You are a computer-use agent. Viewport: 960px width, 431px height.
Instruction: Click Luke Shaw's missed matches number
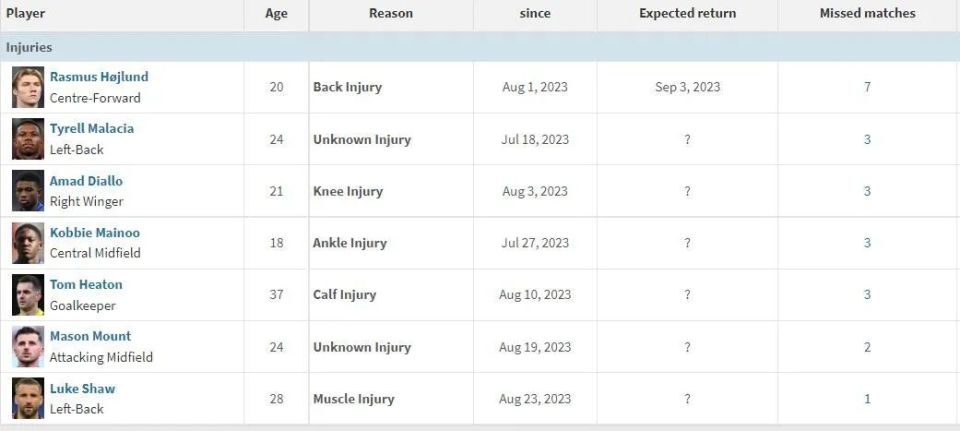[867, 399]
